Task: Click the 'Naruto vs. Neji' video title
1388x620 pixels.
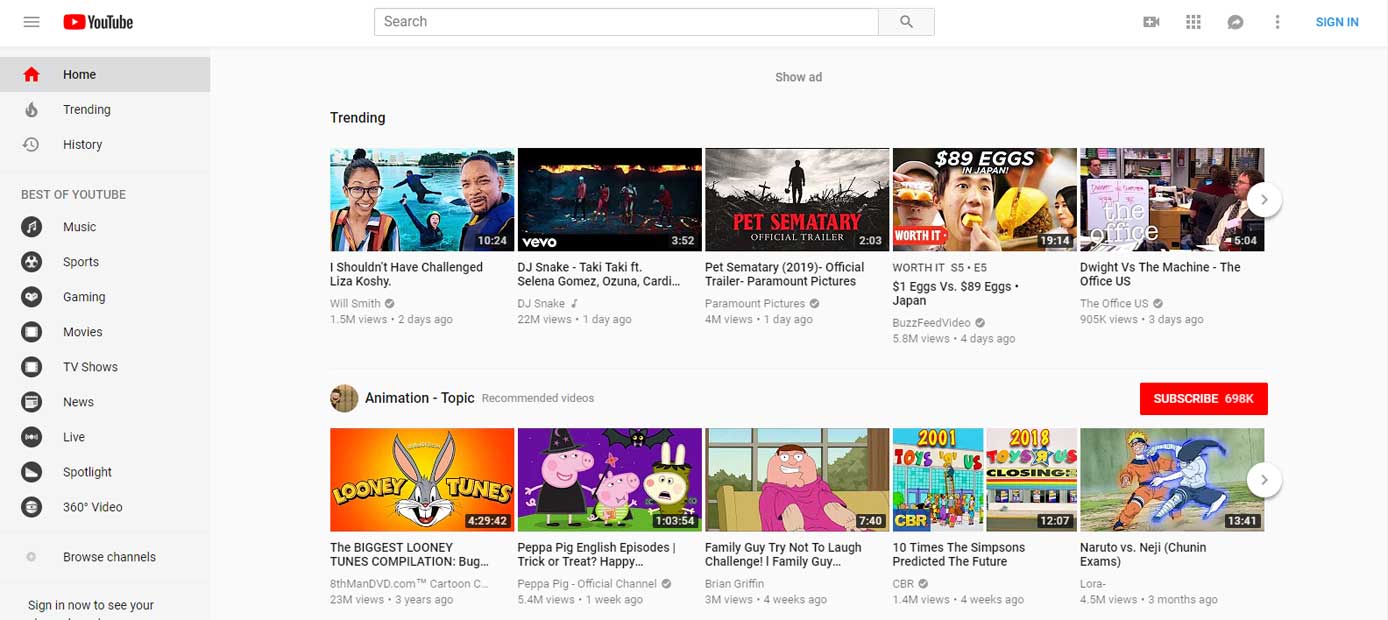Action: (x=1143, y=554)
